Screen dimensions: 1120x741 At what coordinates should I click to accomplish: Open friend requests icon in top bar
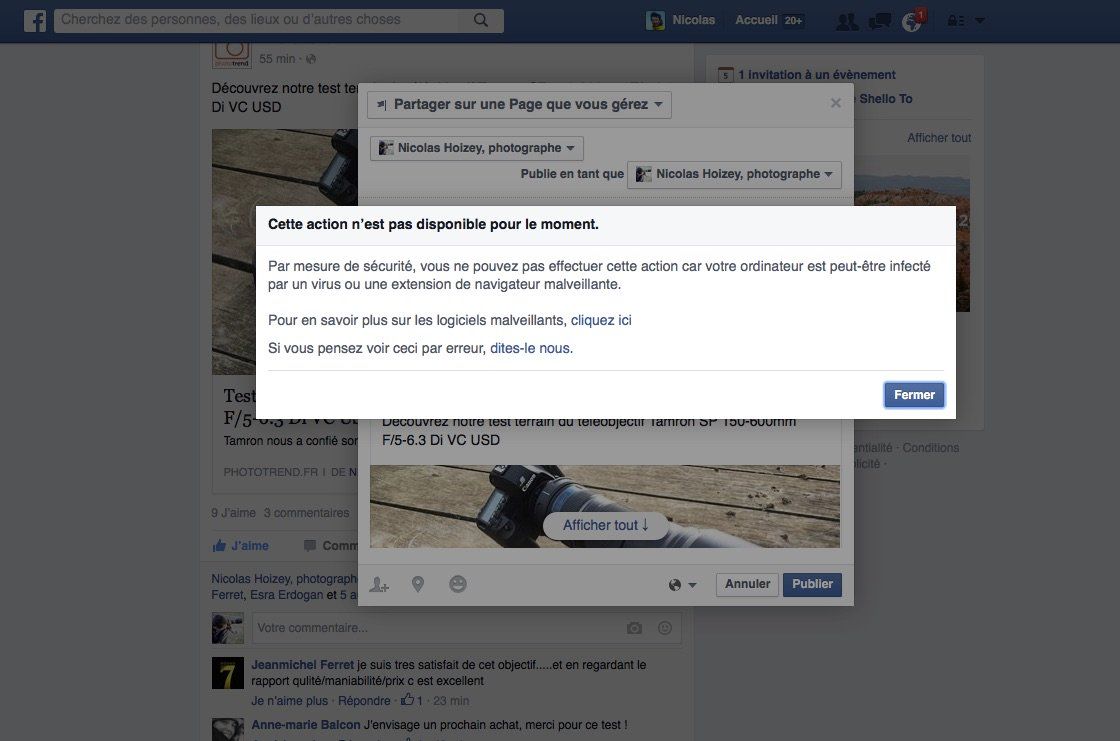click(846, 21)
